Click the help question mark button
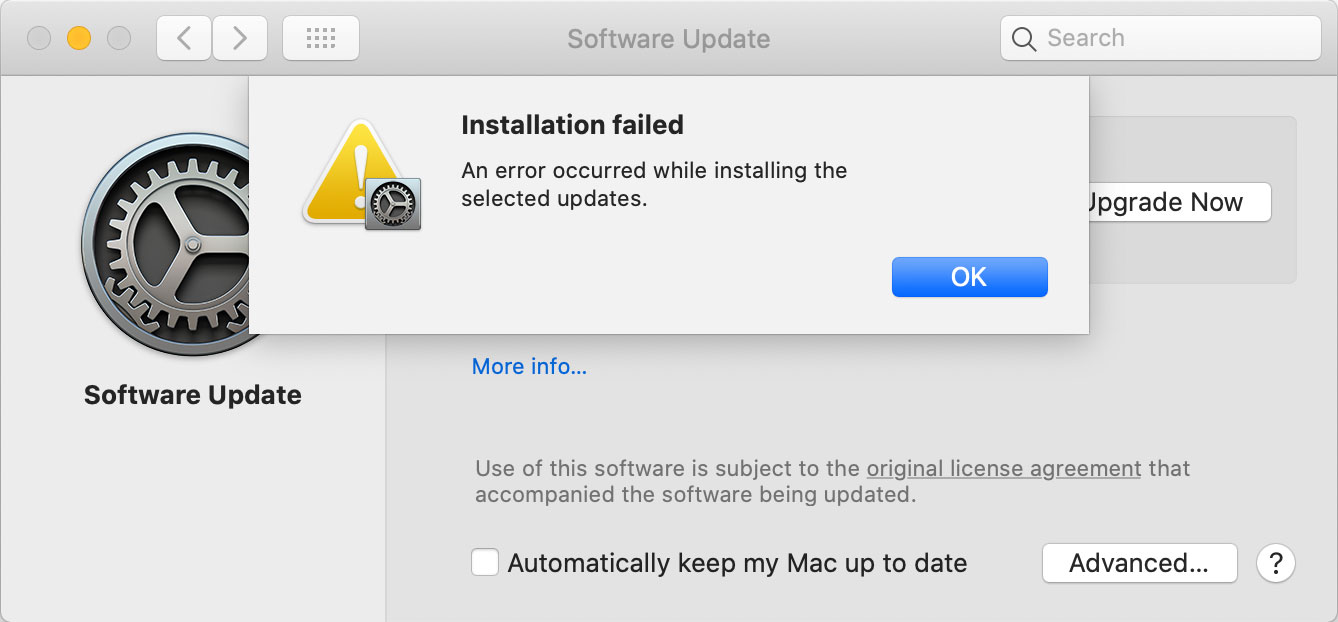 1276,563
